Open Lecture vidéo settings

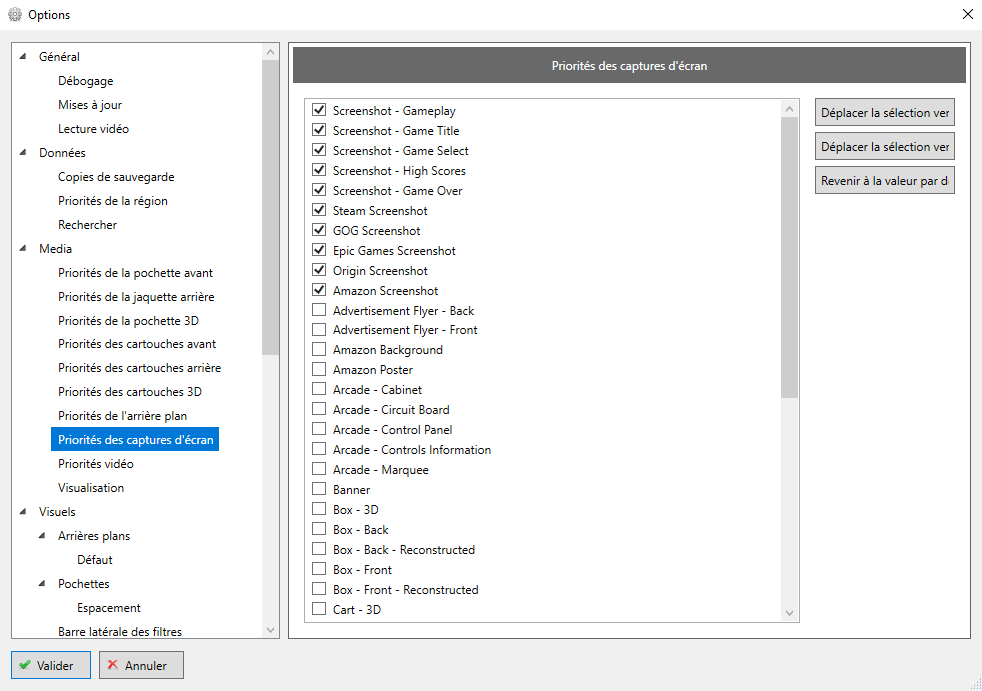pos(93,128)
